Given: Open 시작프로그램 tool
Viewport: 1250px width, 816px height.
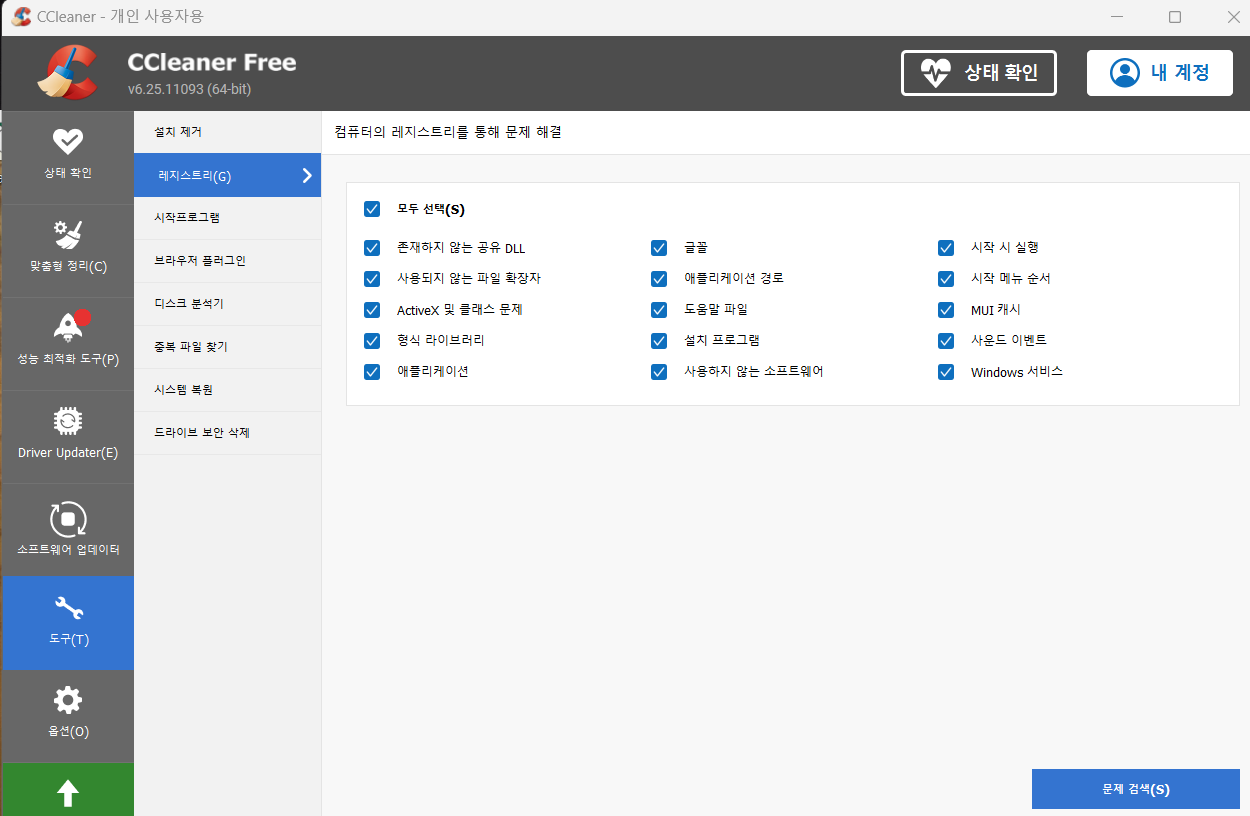Looking at the screenshot, I should click(227, 218).
